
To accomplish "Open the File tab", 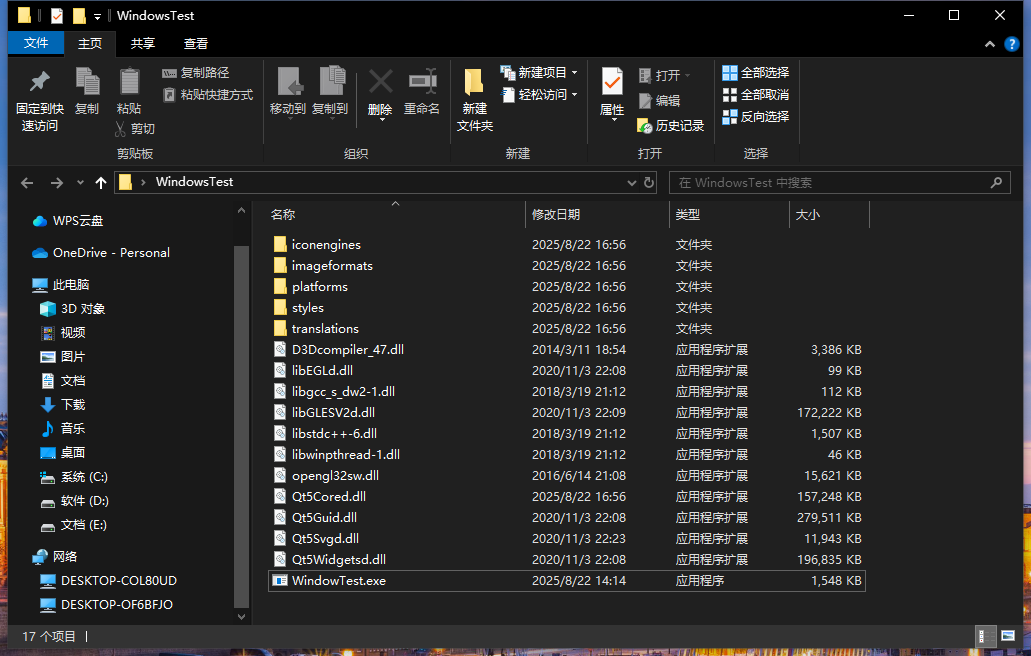I will click(36, 43).
